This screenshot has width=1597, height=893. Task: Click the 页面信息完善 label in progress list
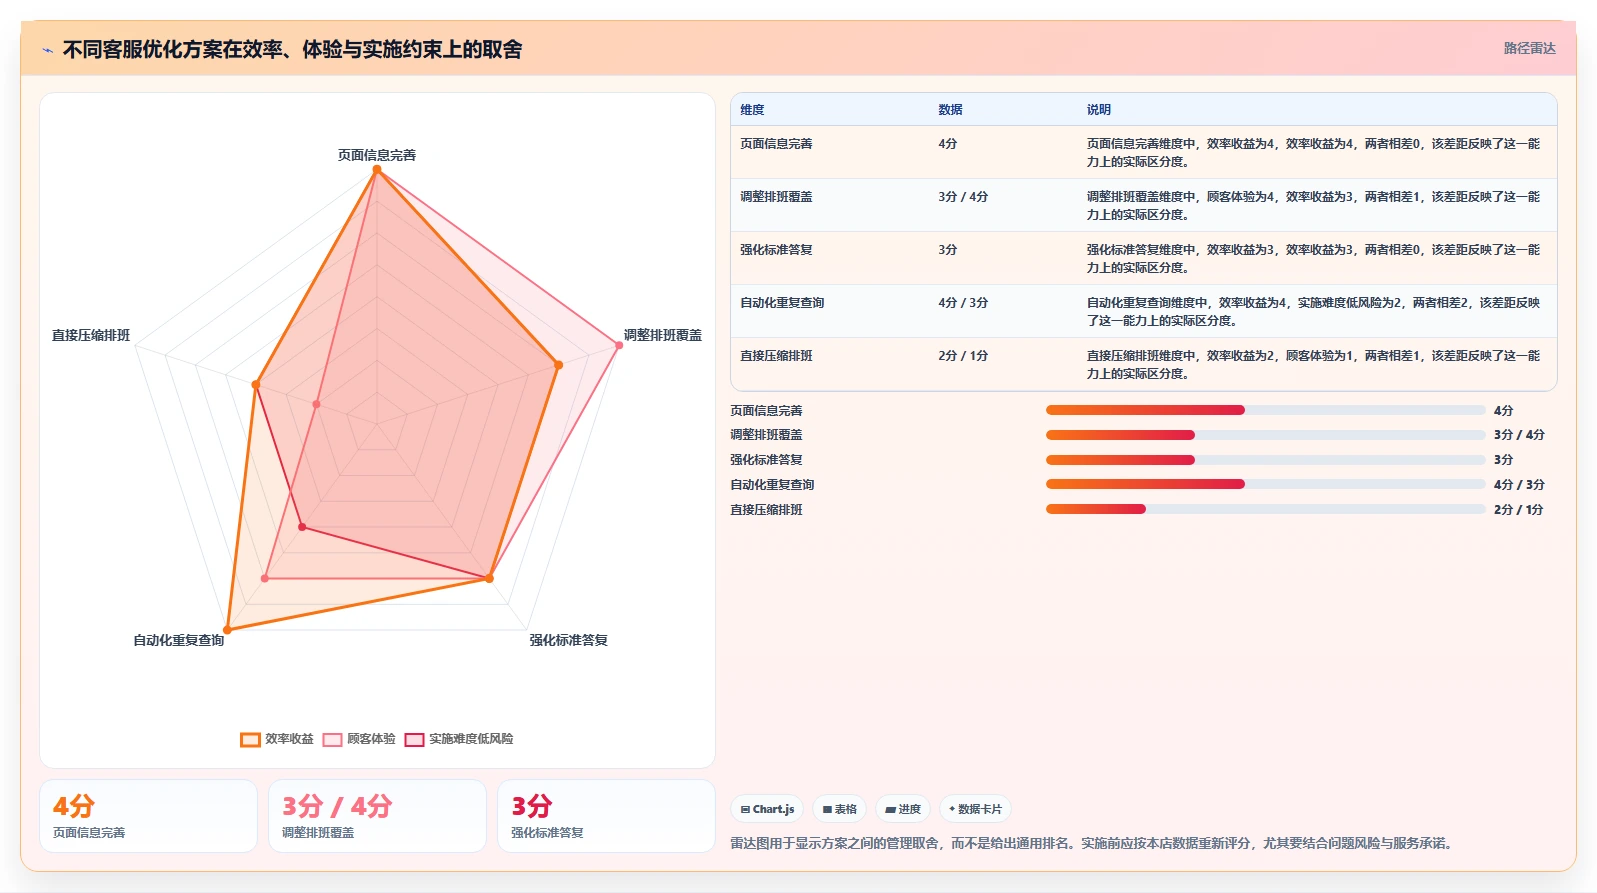click(x=766, y=411)
